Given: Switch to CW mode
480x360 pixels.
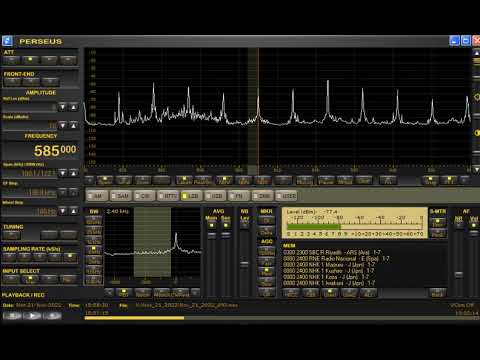Looking at the screenshot, I should click(144, 196).
